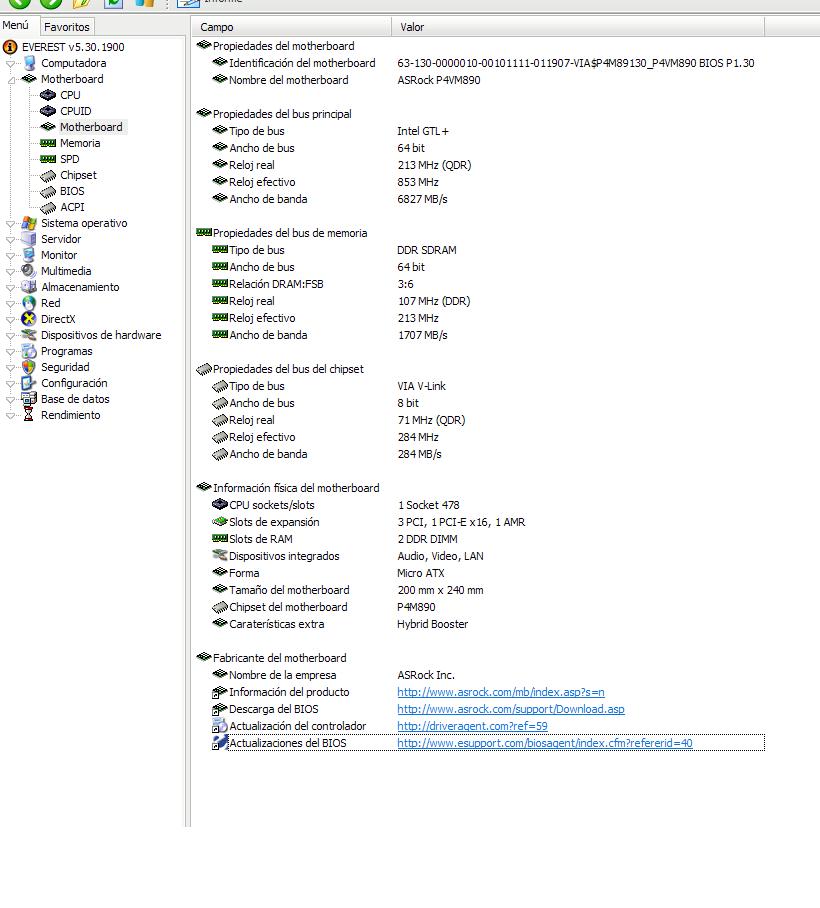The height and width of the screenshot is (908, 820).
Task: Click the Sistema operativo Windows flag icon
Action: coord(29,224)
